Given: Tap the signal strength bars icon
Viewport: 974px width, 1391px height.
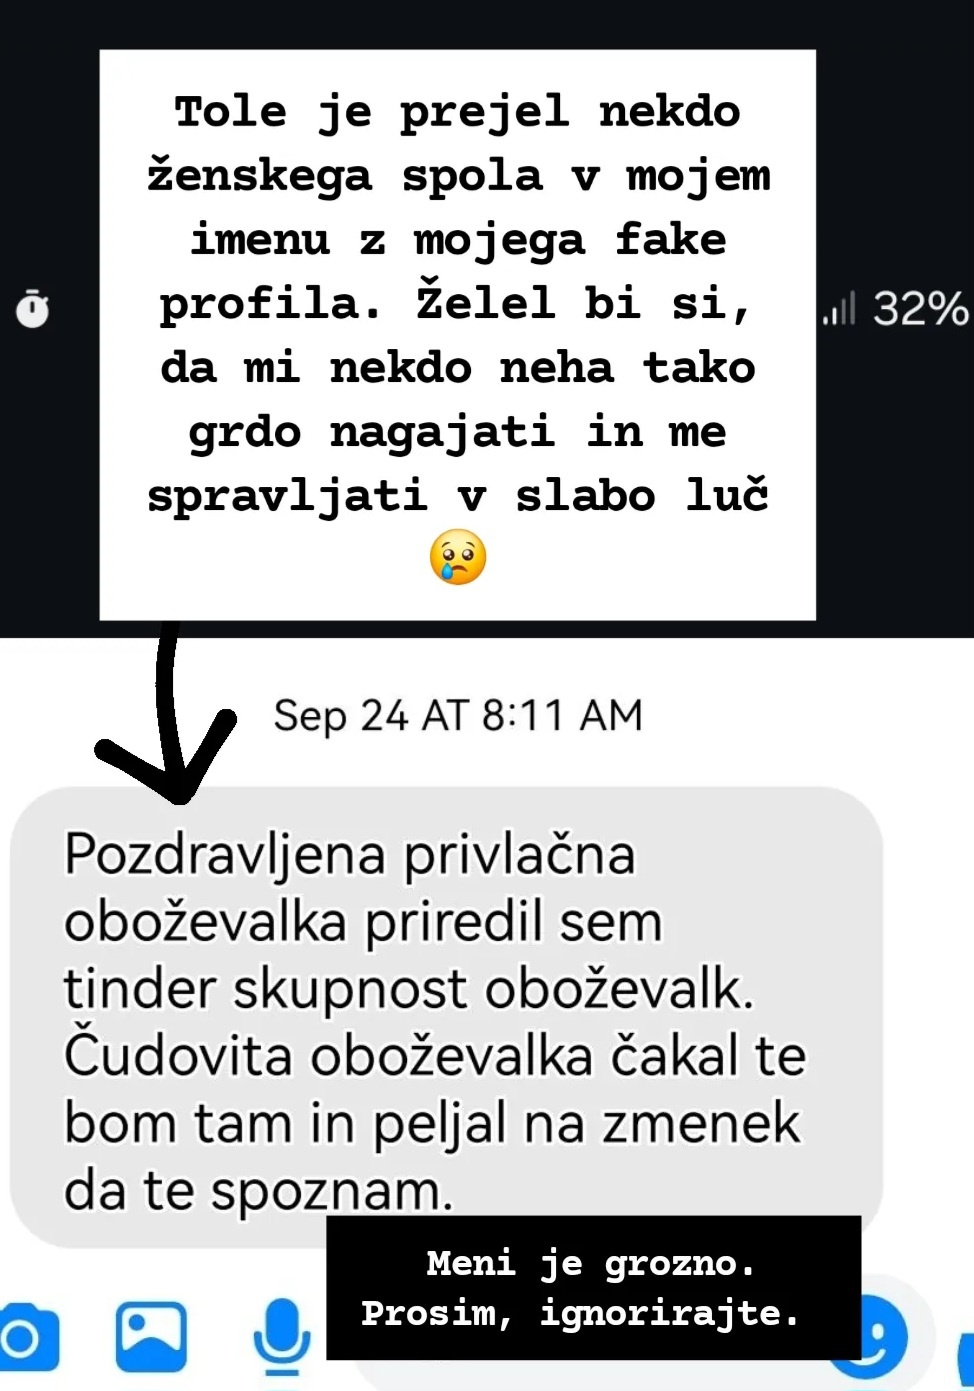Looking at the screenshot, I should [x=839, y=309].
